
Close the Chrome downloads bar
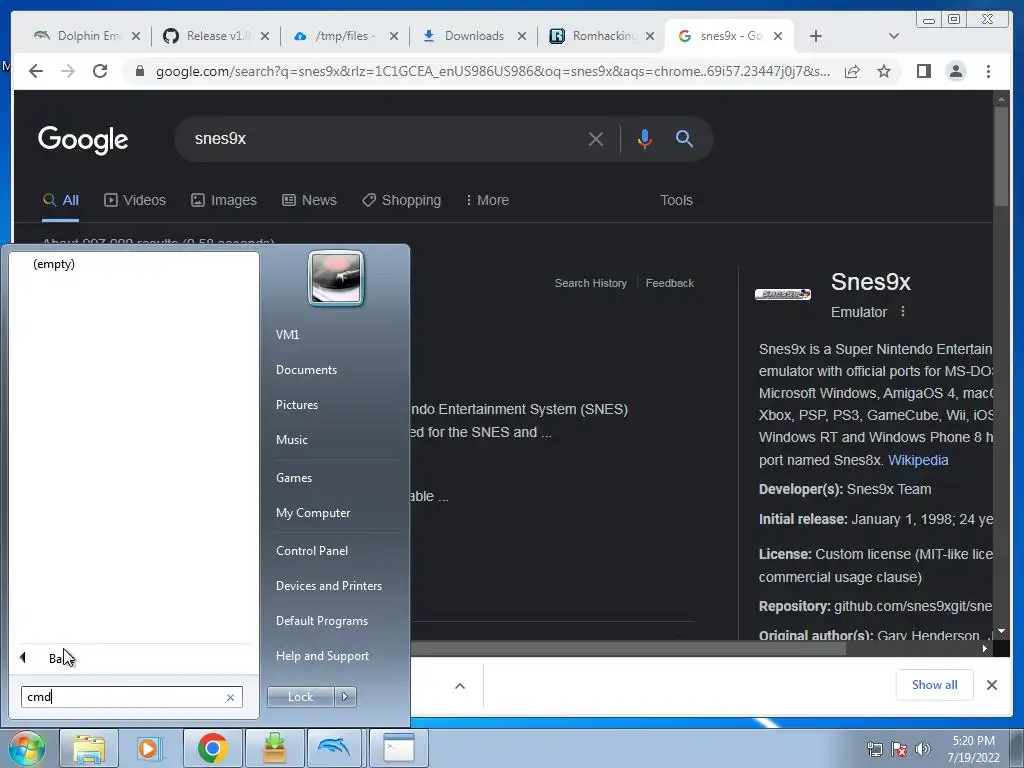[991, 685]
